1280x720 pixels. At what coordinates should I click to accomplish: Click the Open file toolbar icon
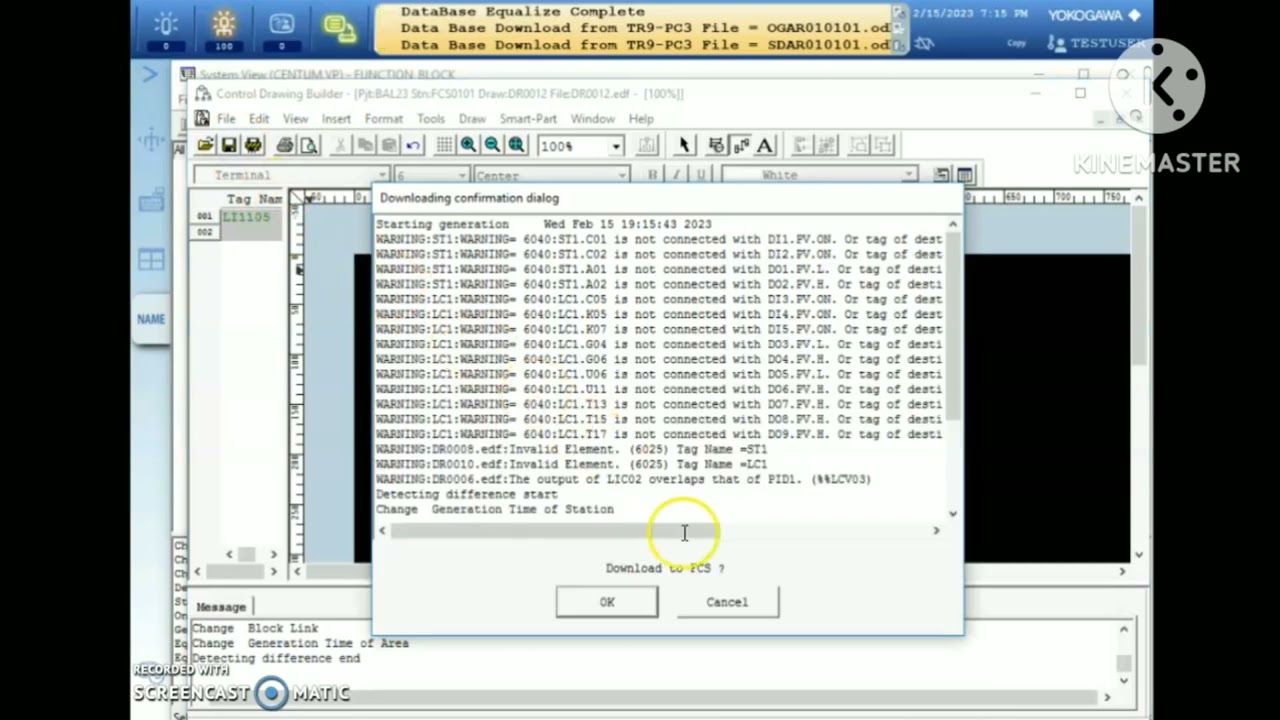[x=205, y=146]
